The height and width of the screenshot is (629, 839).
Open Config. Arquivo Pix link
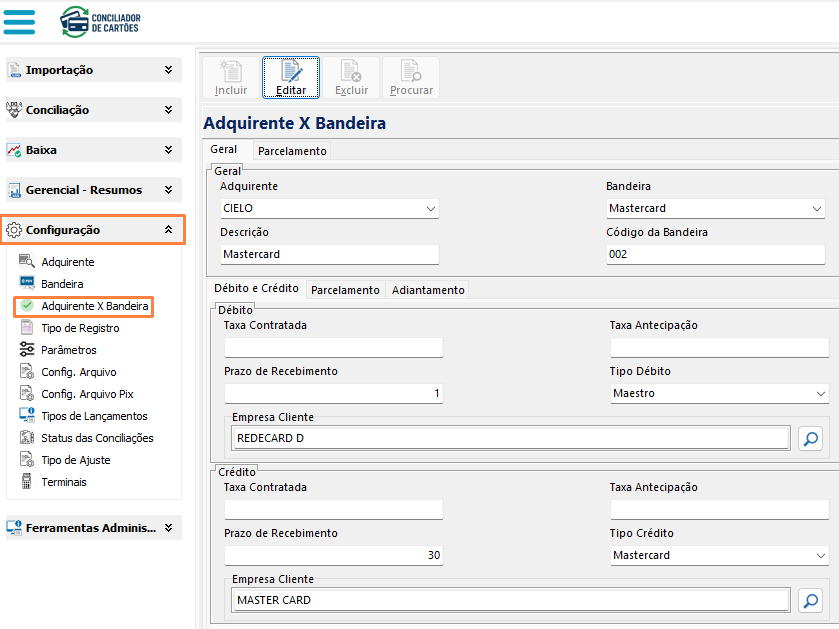[89, 394]
